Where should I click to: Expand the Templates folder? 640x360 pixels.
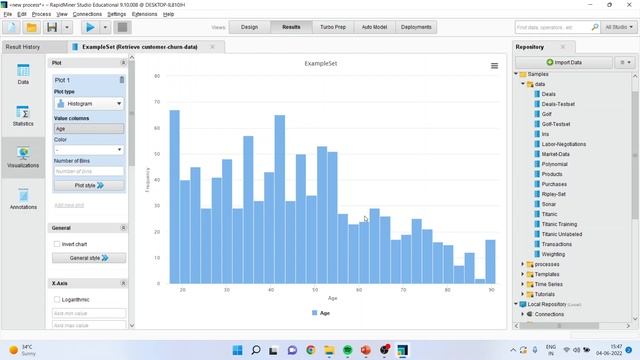coord(522,274)
